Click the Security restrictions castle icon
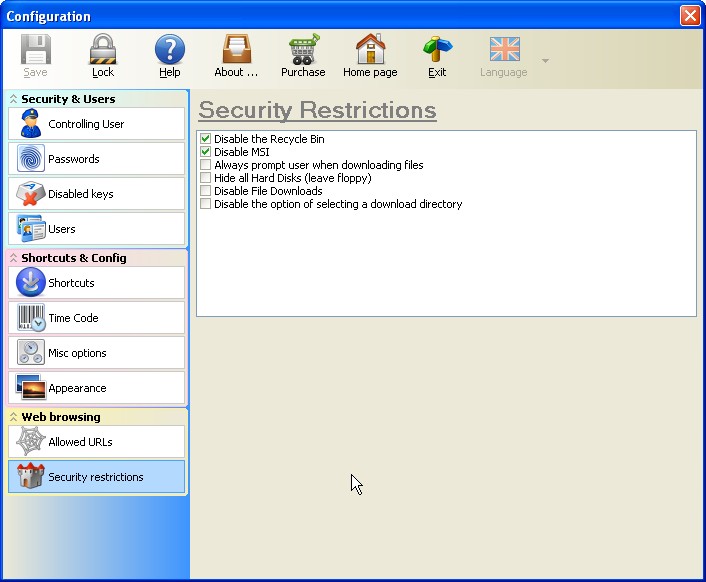Viewport: 706px width, 582px height. coord(31,476)
